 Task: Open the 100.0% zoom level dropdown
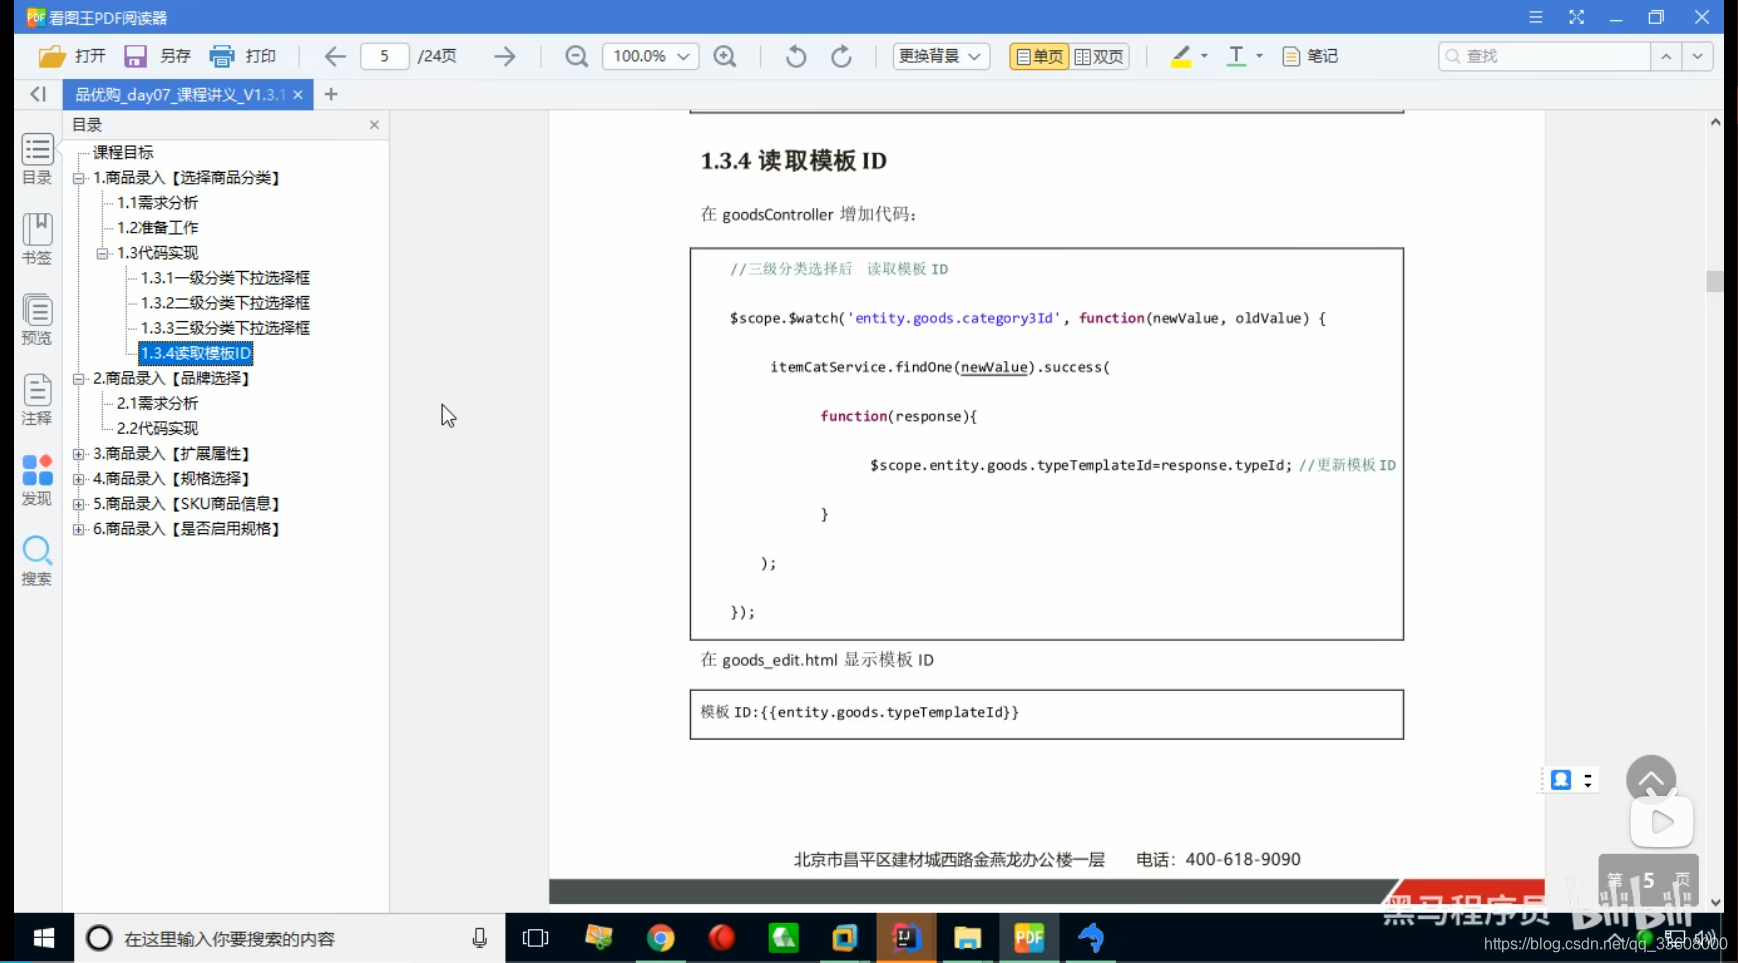tap(650, 56)
